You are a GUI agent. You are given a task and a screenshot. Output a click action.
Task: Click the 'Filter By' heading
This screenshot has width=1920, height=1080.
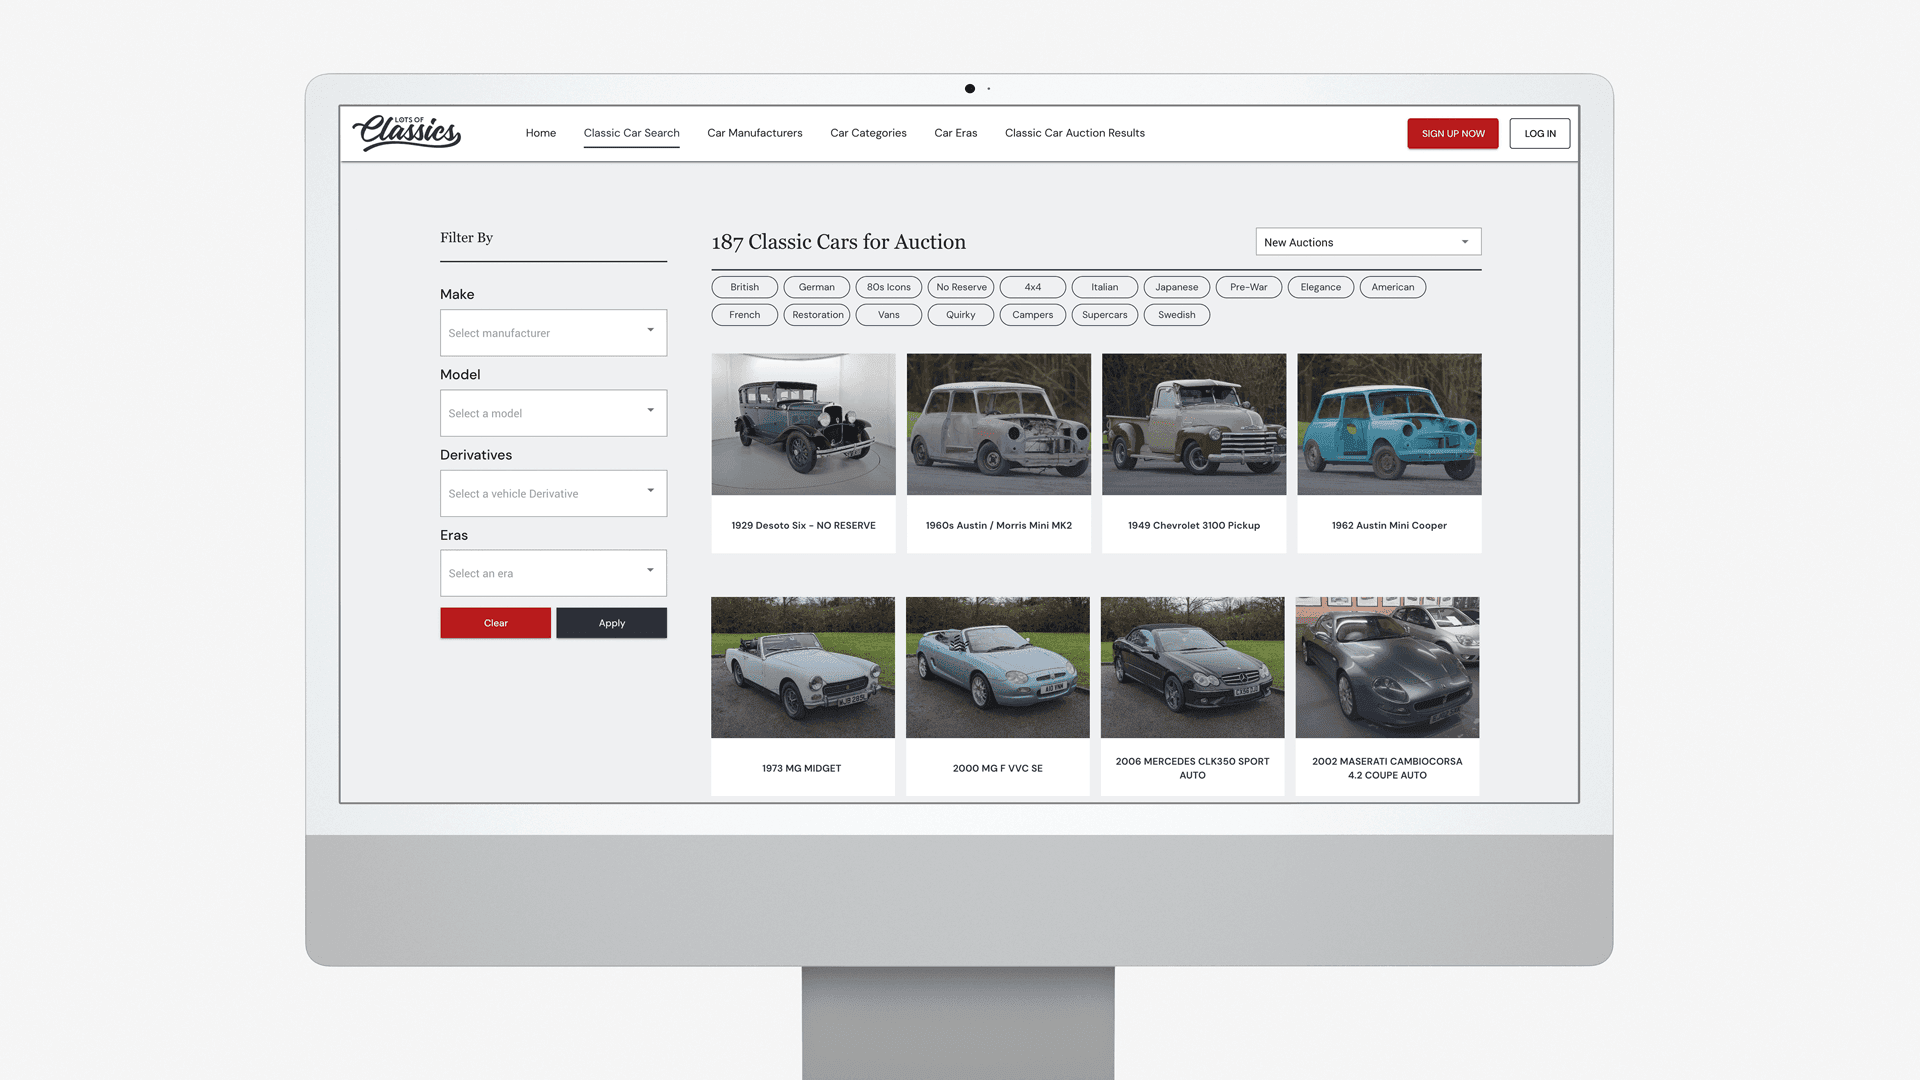[x=466, y=238]
